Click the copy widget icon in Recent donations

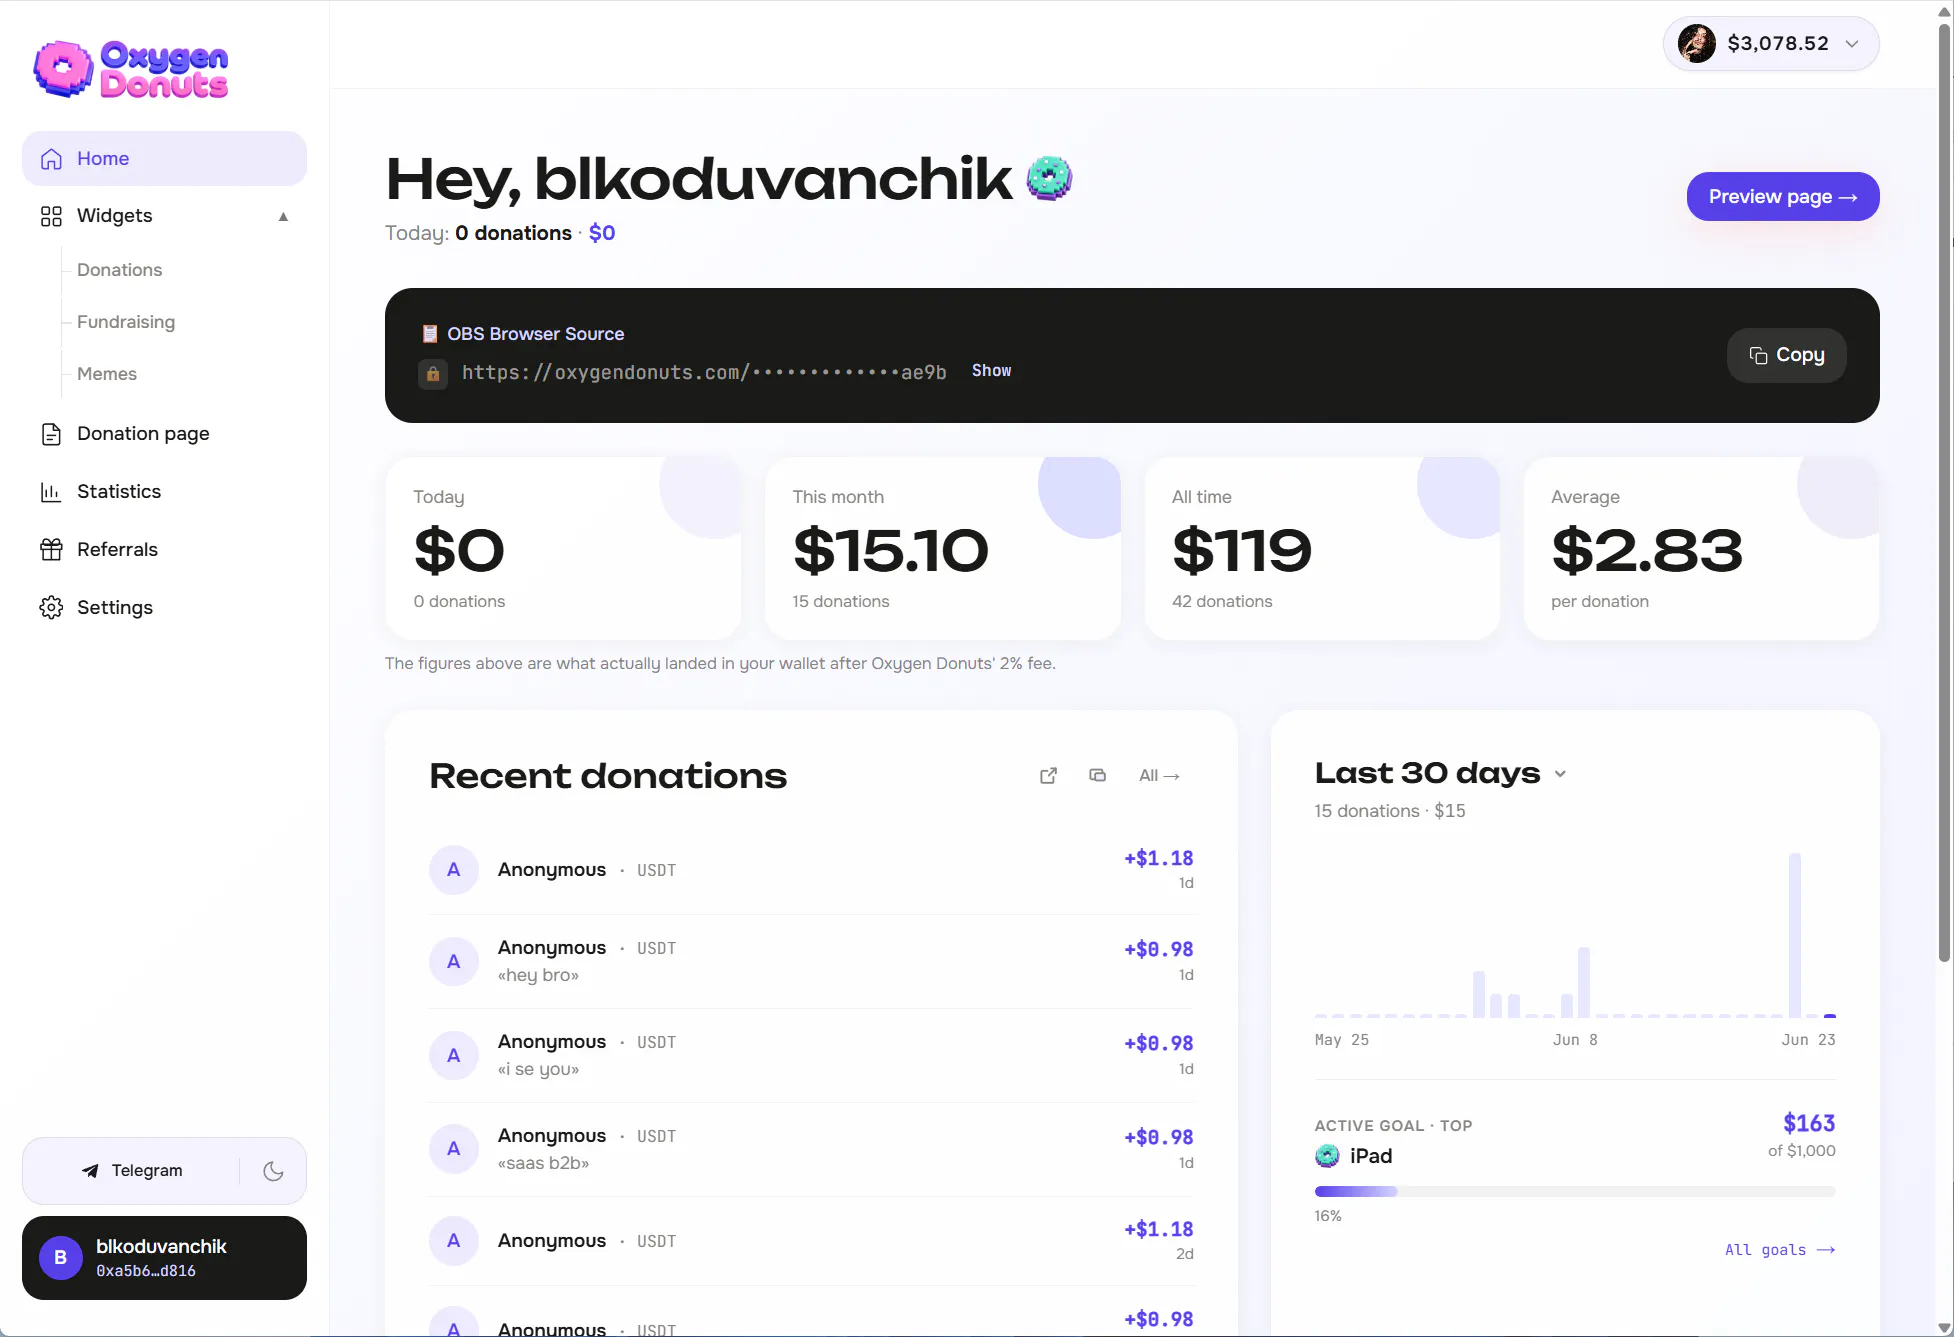click(1097, 776)
